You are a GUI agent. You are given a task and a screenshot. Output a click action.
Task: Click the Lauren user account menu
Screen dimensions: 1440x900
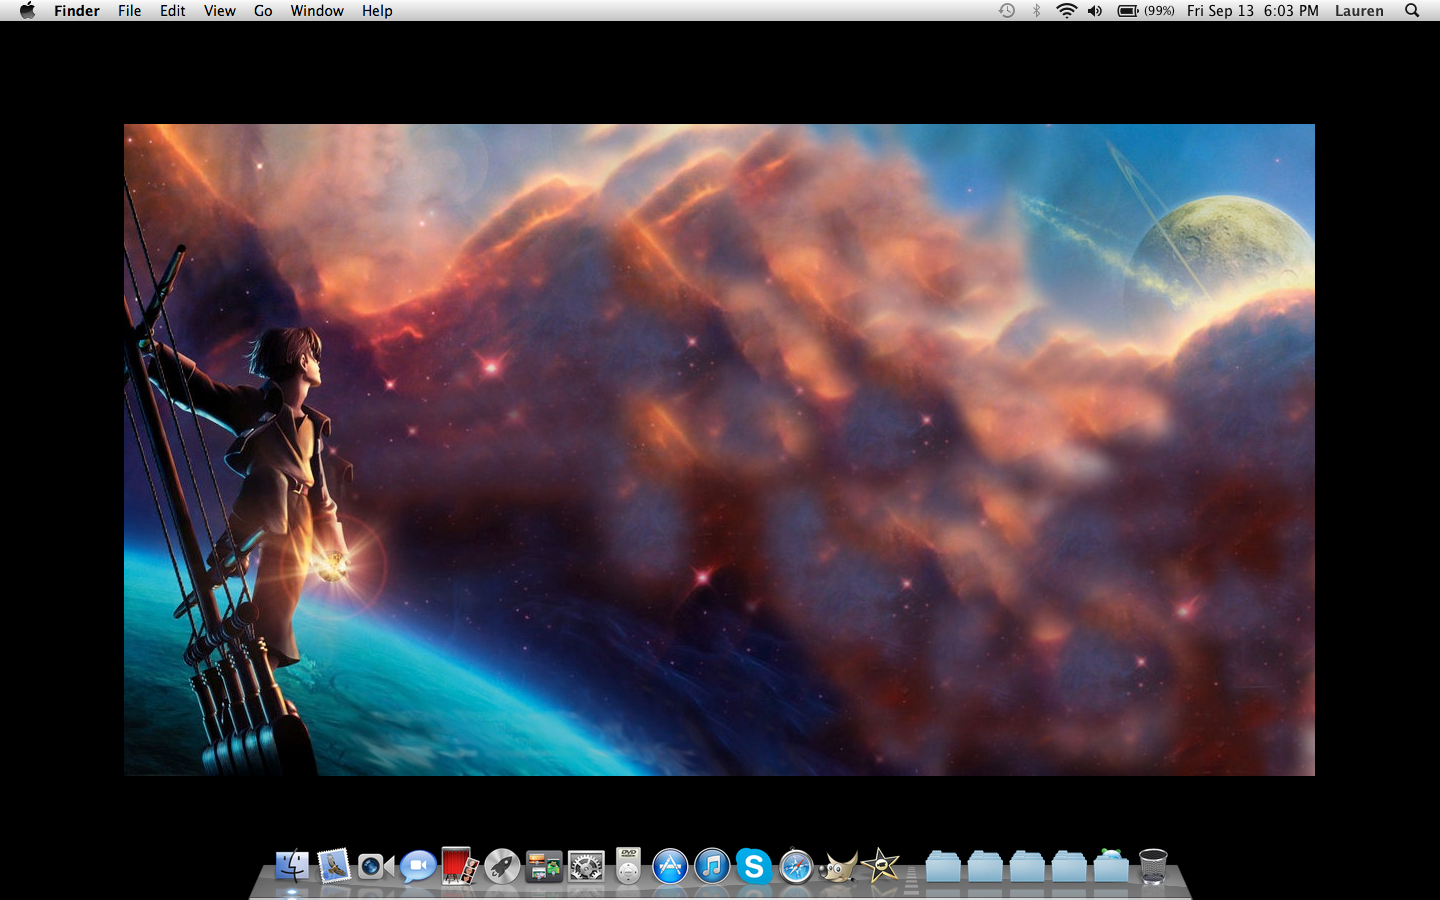(1359, 11)
